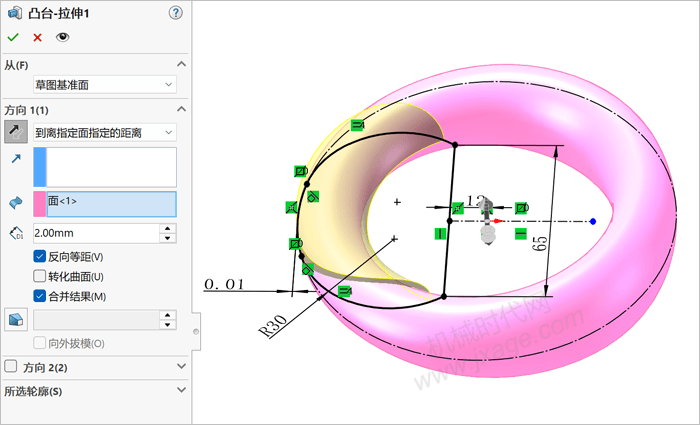Click the pink face selection color bar
This screenshot has height=425, width=700.
(x=40, y=204)
